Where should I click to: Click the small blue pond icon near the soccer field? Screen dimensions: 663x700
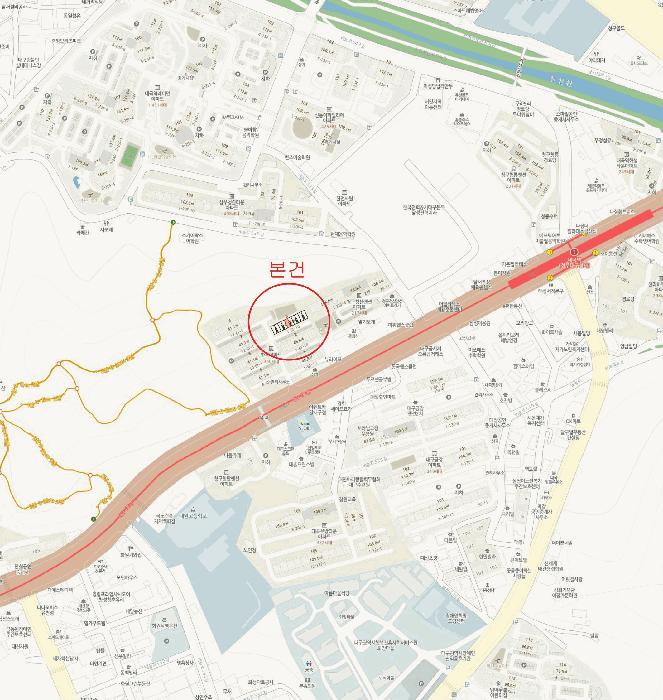[x=77, y=182]
